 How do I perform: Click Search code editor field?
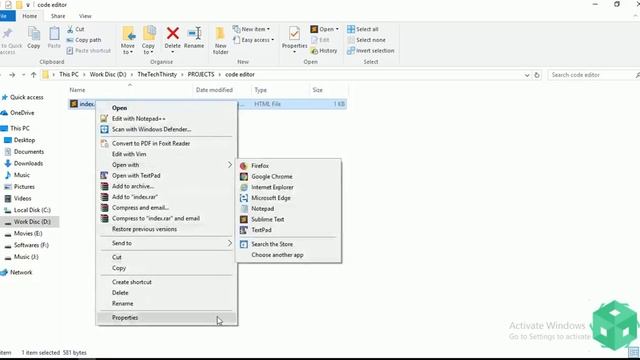593,75
